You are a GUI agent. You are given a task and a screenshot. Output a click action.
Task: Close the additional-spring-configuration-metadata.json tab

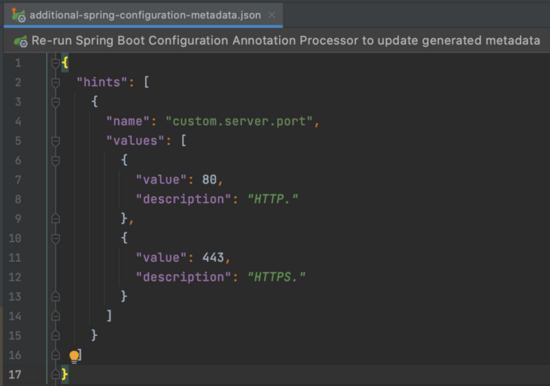click(271, 15)
